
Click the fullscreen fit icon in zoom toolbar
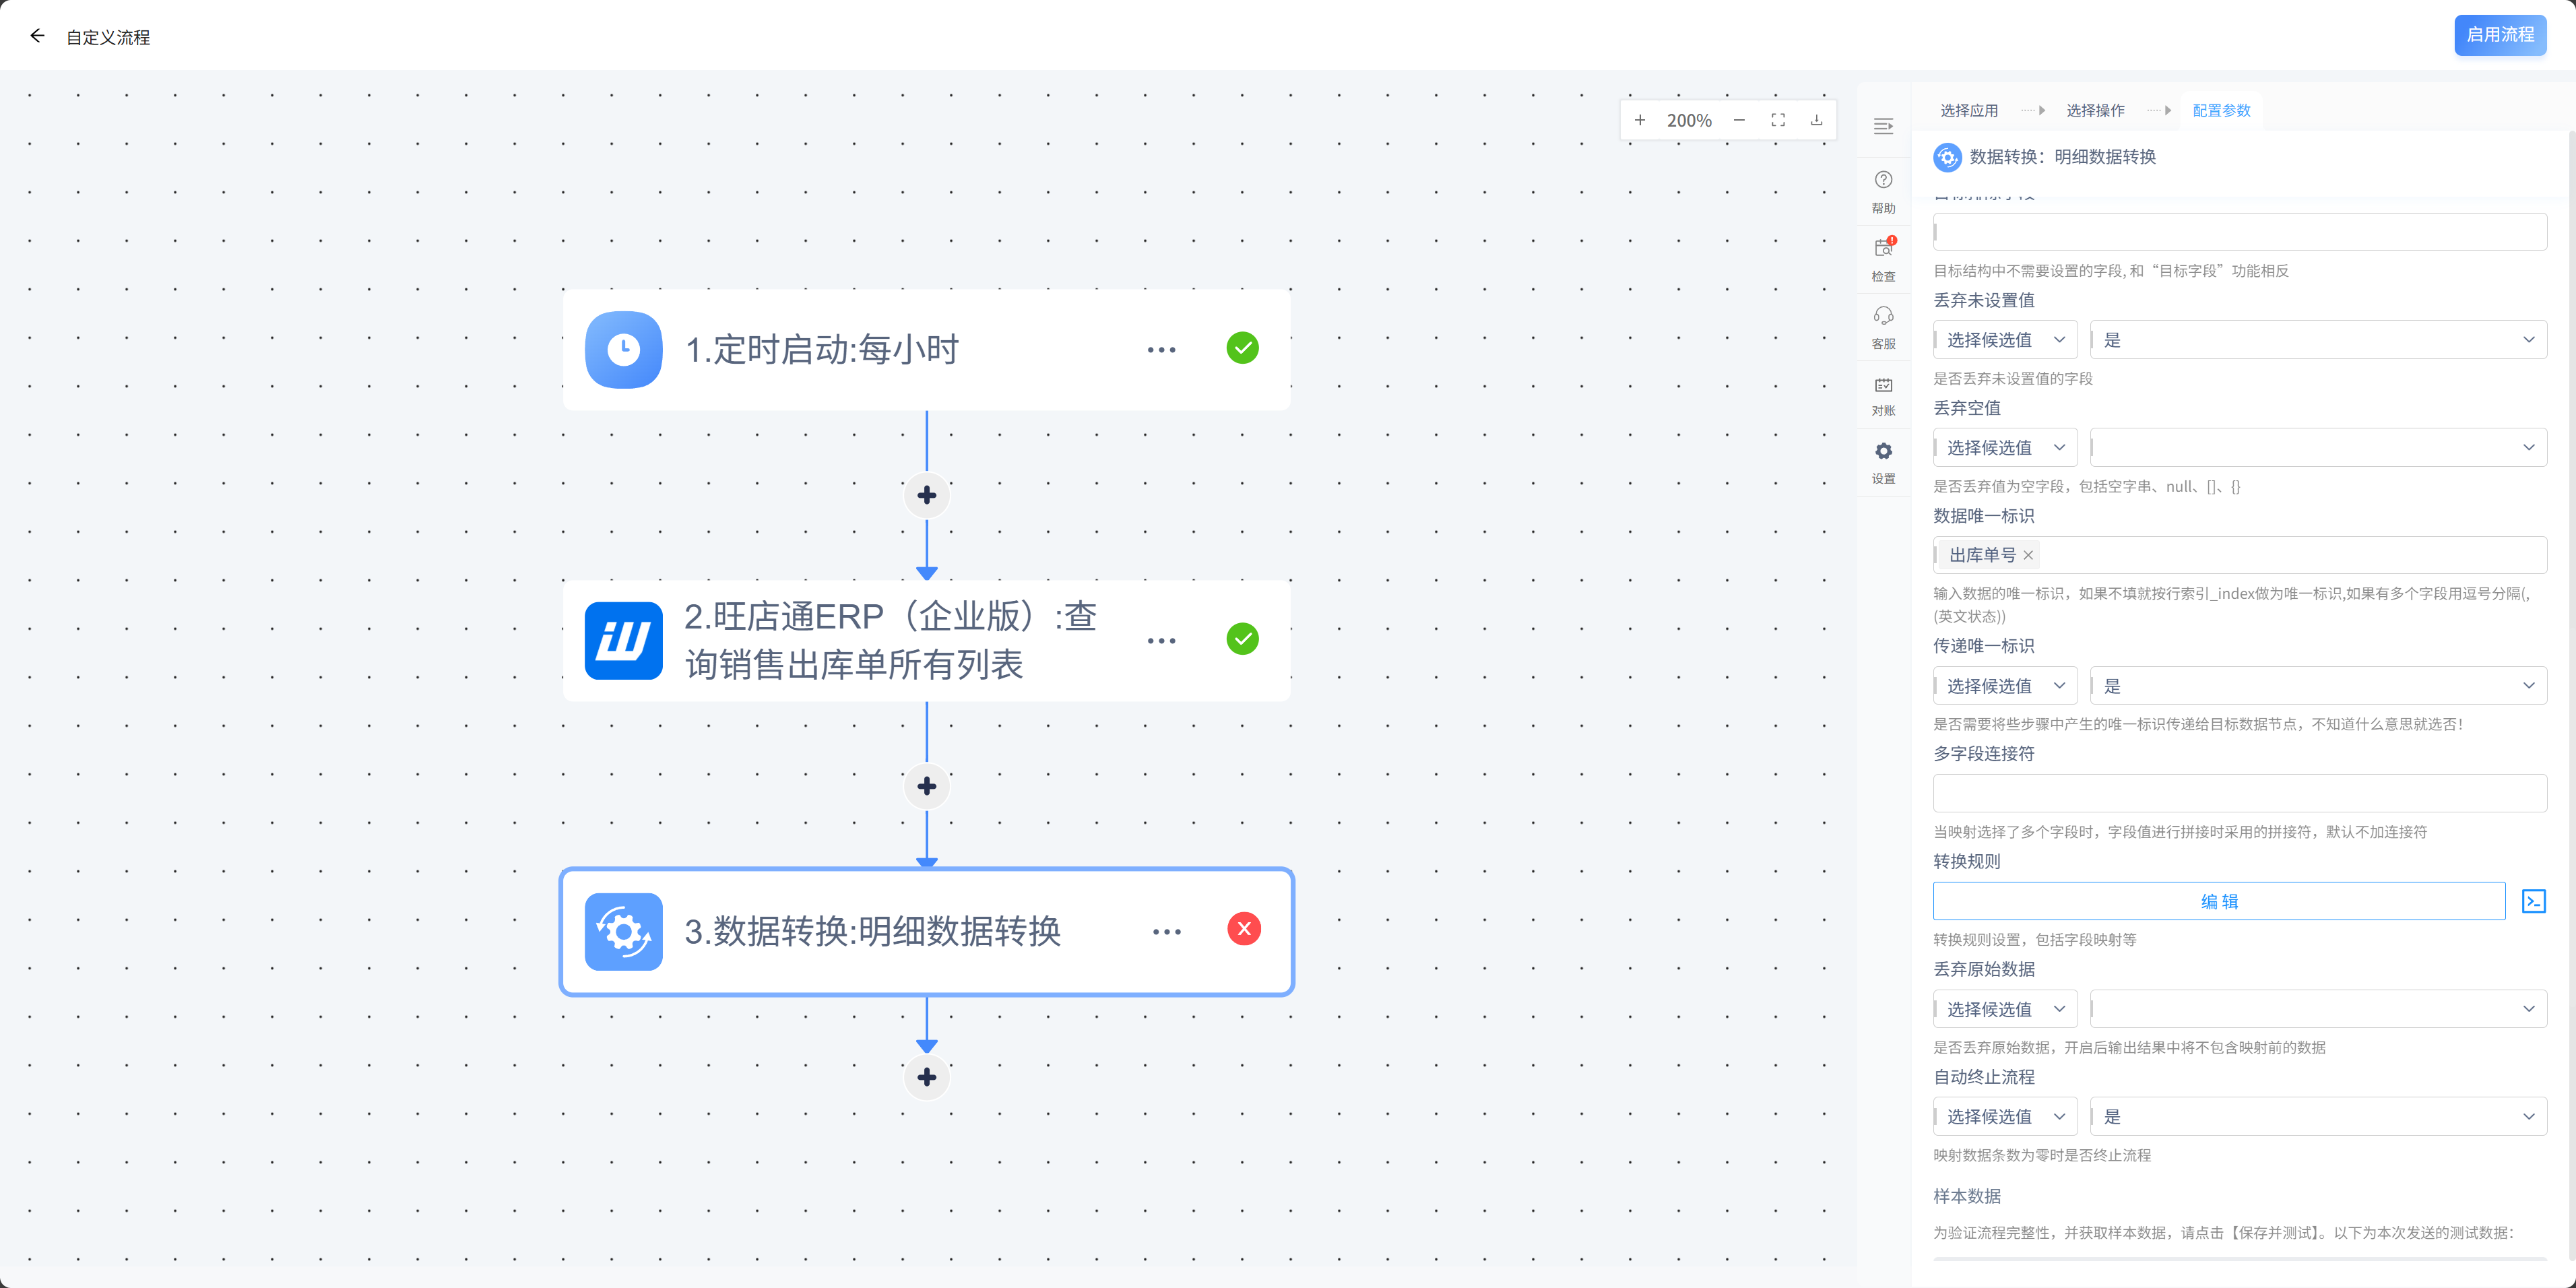pos(1778,120)
